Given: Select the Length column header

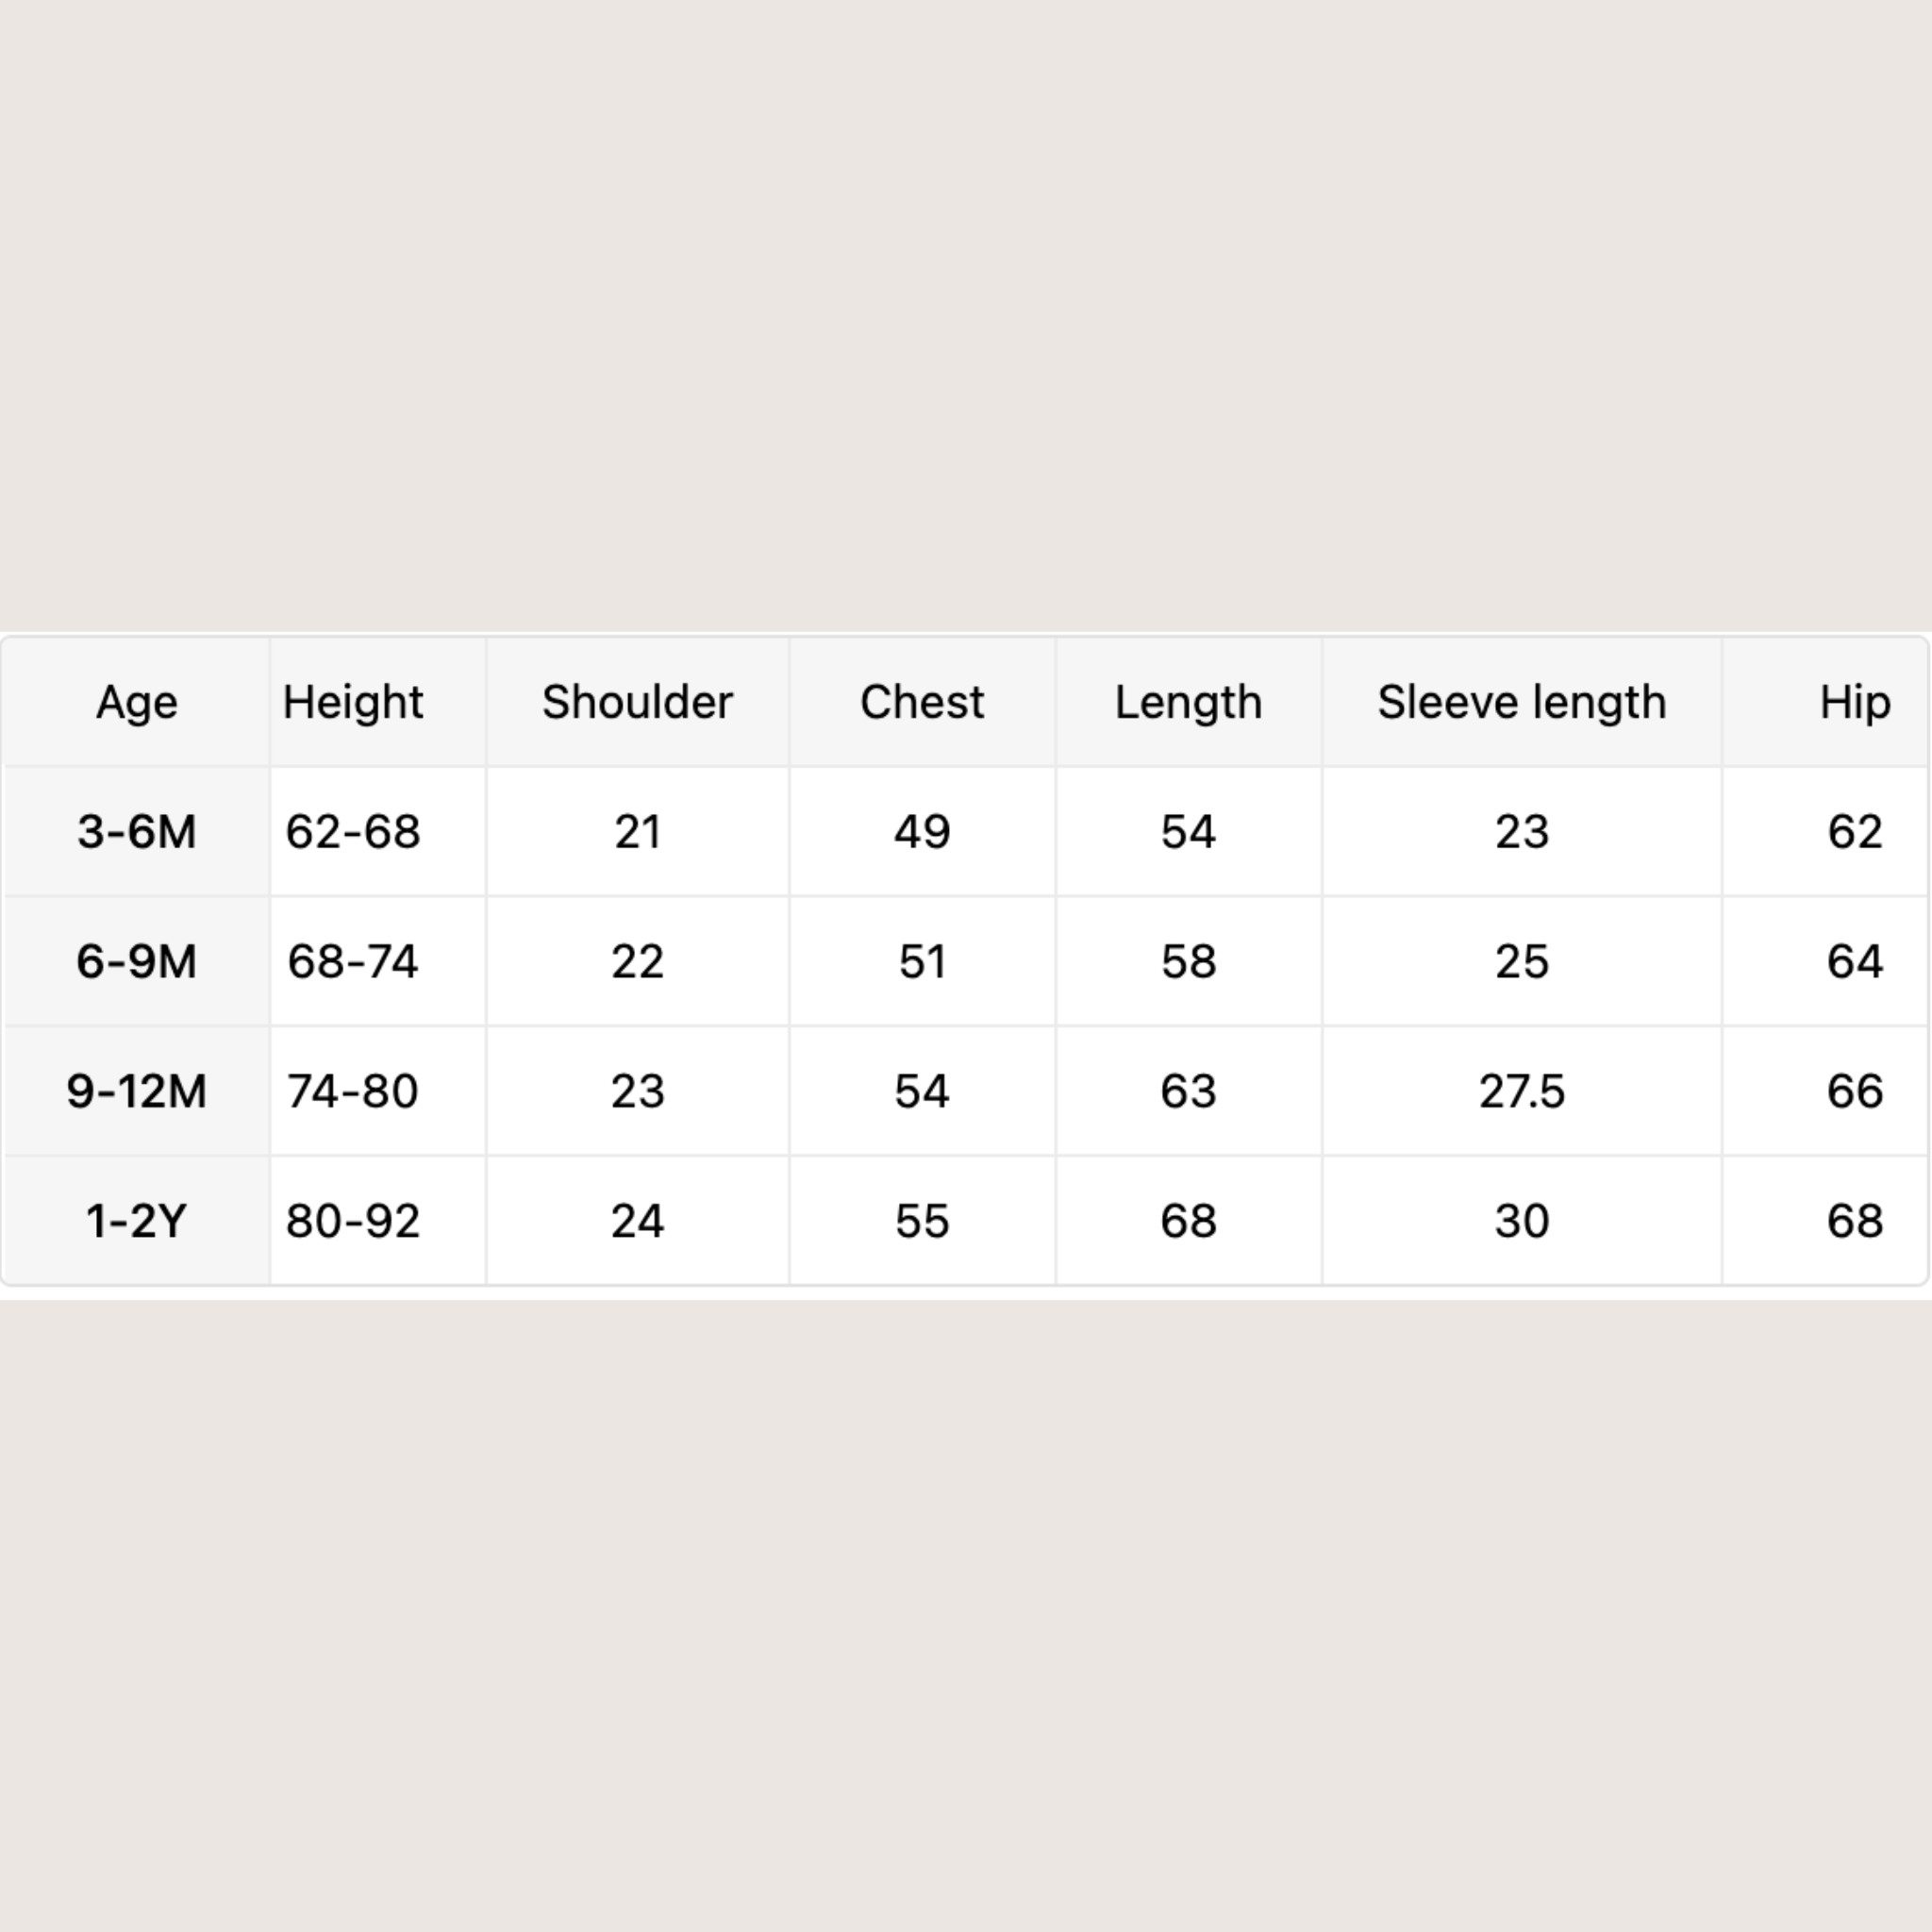Looking at the screenshot, I should point(1188,702).
